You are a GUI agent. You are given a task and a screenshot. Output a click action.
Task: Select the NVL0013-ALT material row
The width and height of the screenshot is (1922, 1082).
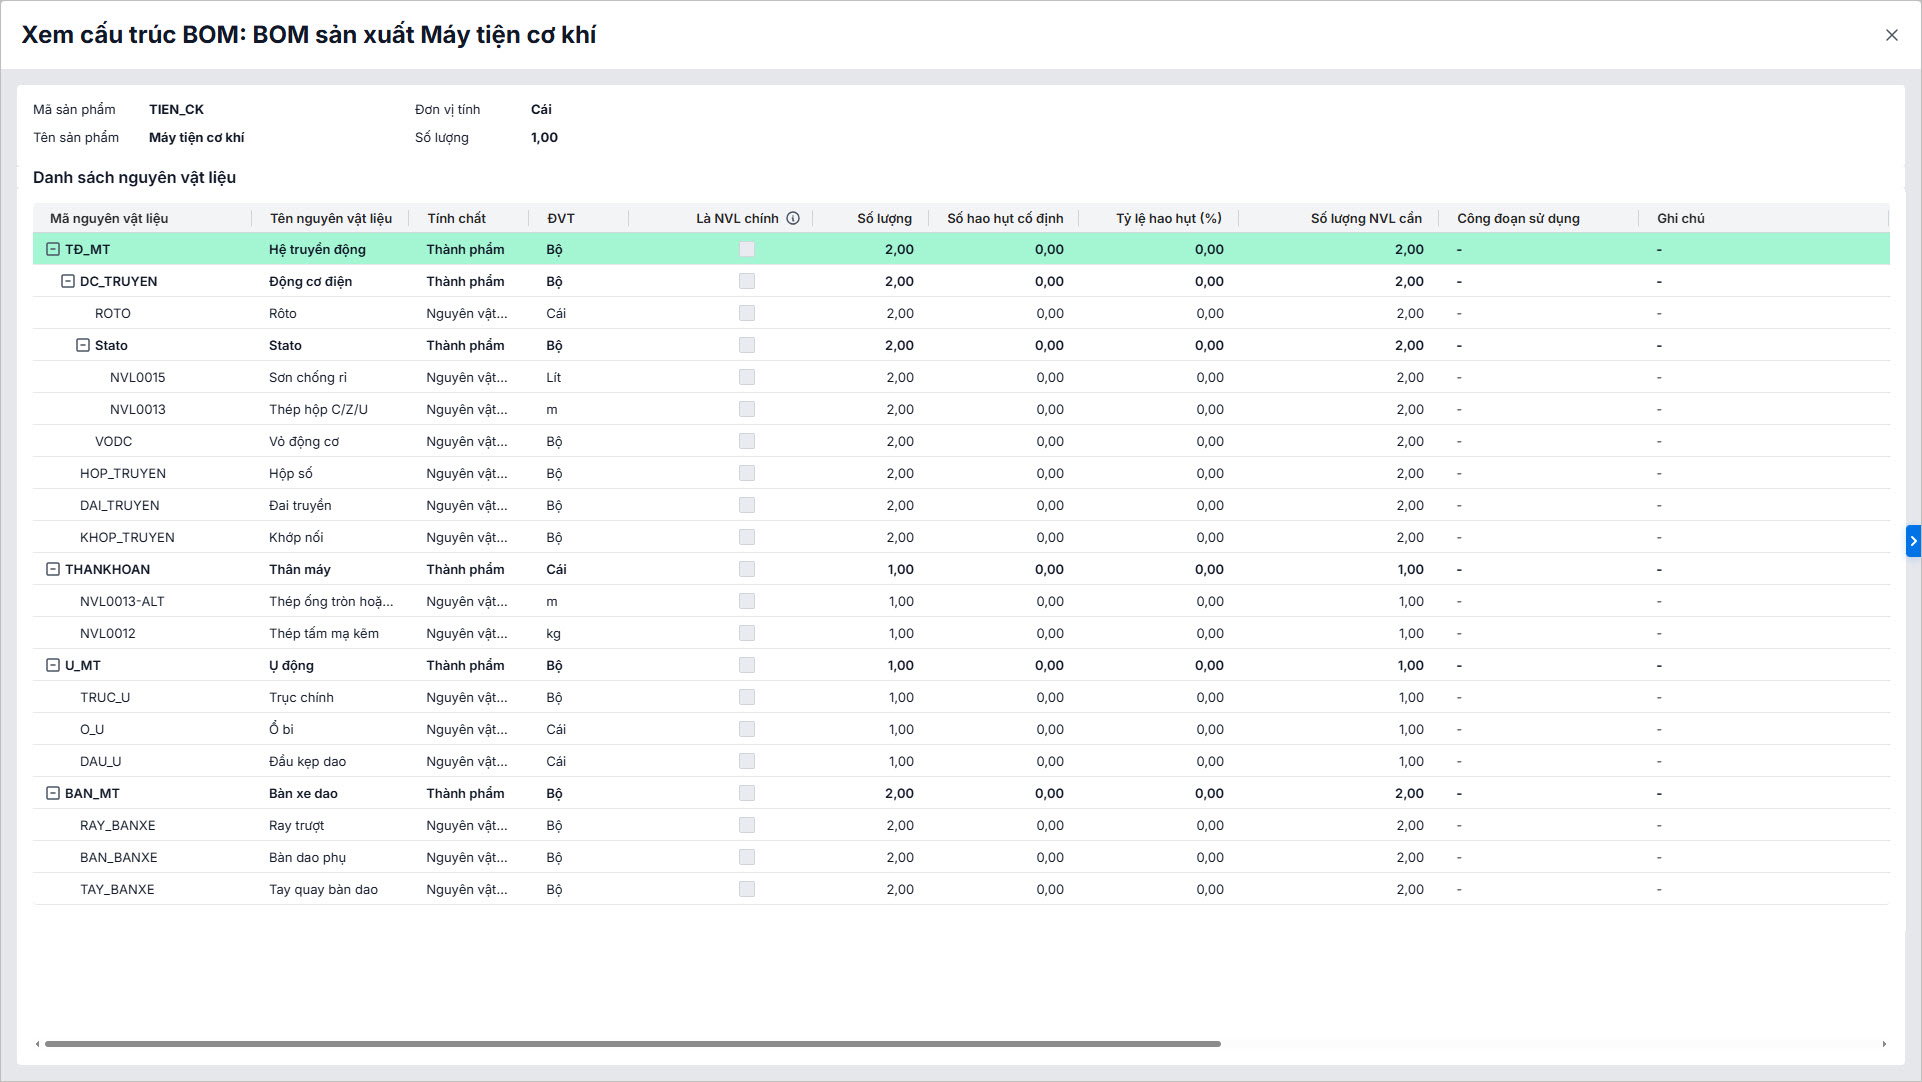point(122,601)
